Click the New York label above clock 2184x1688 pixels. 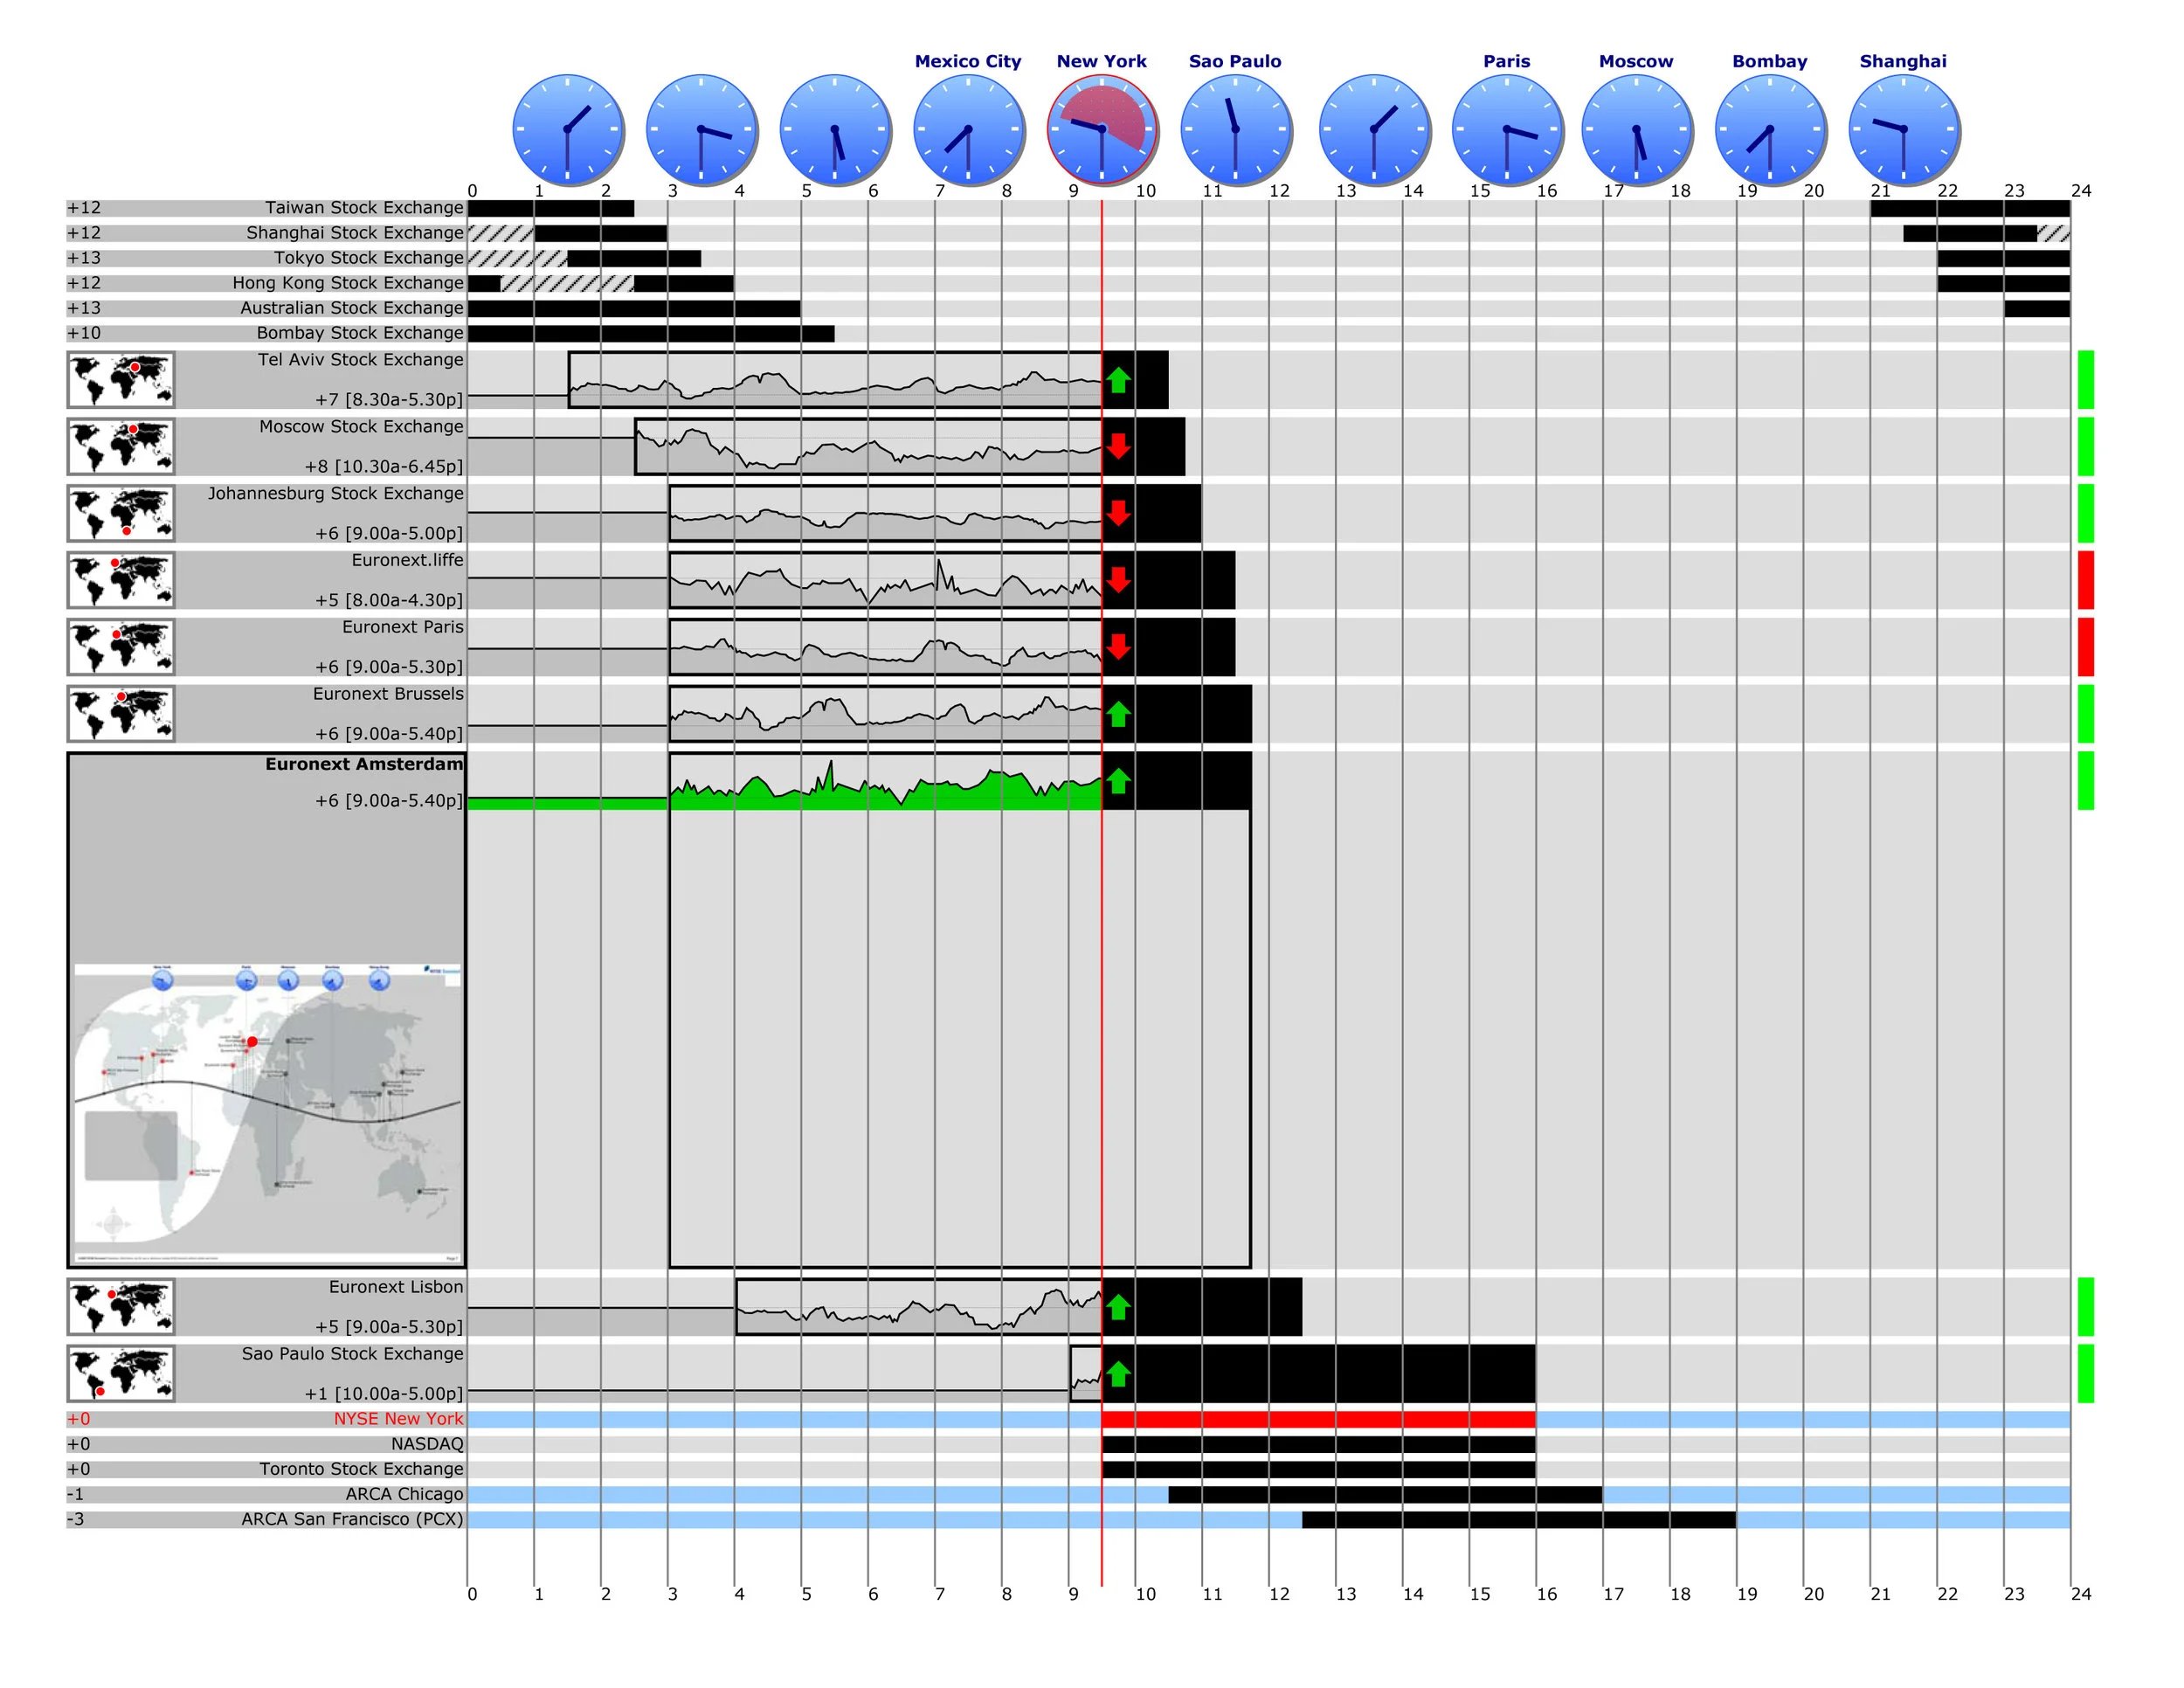pos(1101,61)
